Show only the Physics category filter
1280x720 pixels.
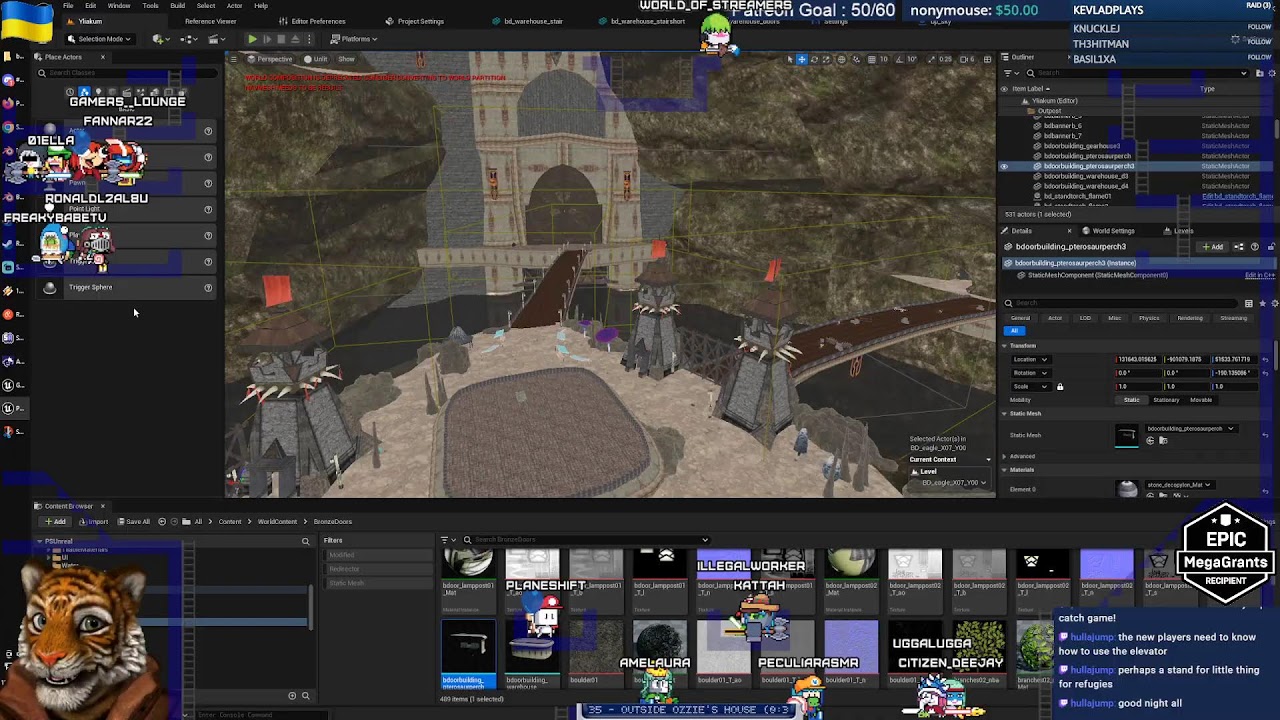point(1149,318)
